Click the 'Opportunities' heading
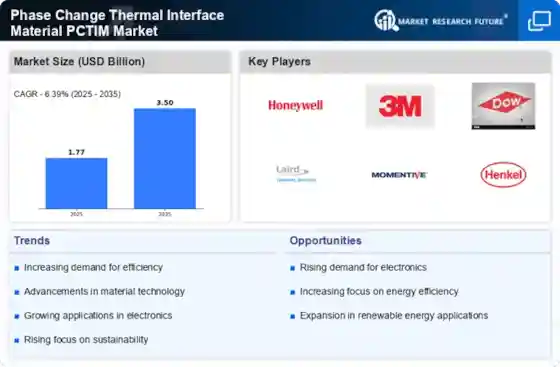Image resolution: width=560 pixels, height=367 pixels. click(325, 241)
